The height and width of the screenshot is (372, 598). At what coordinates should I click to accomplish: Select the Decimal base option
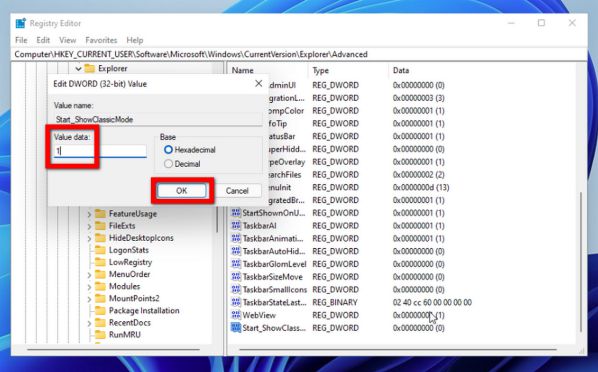pos(168,164)
